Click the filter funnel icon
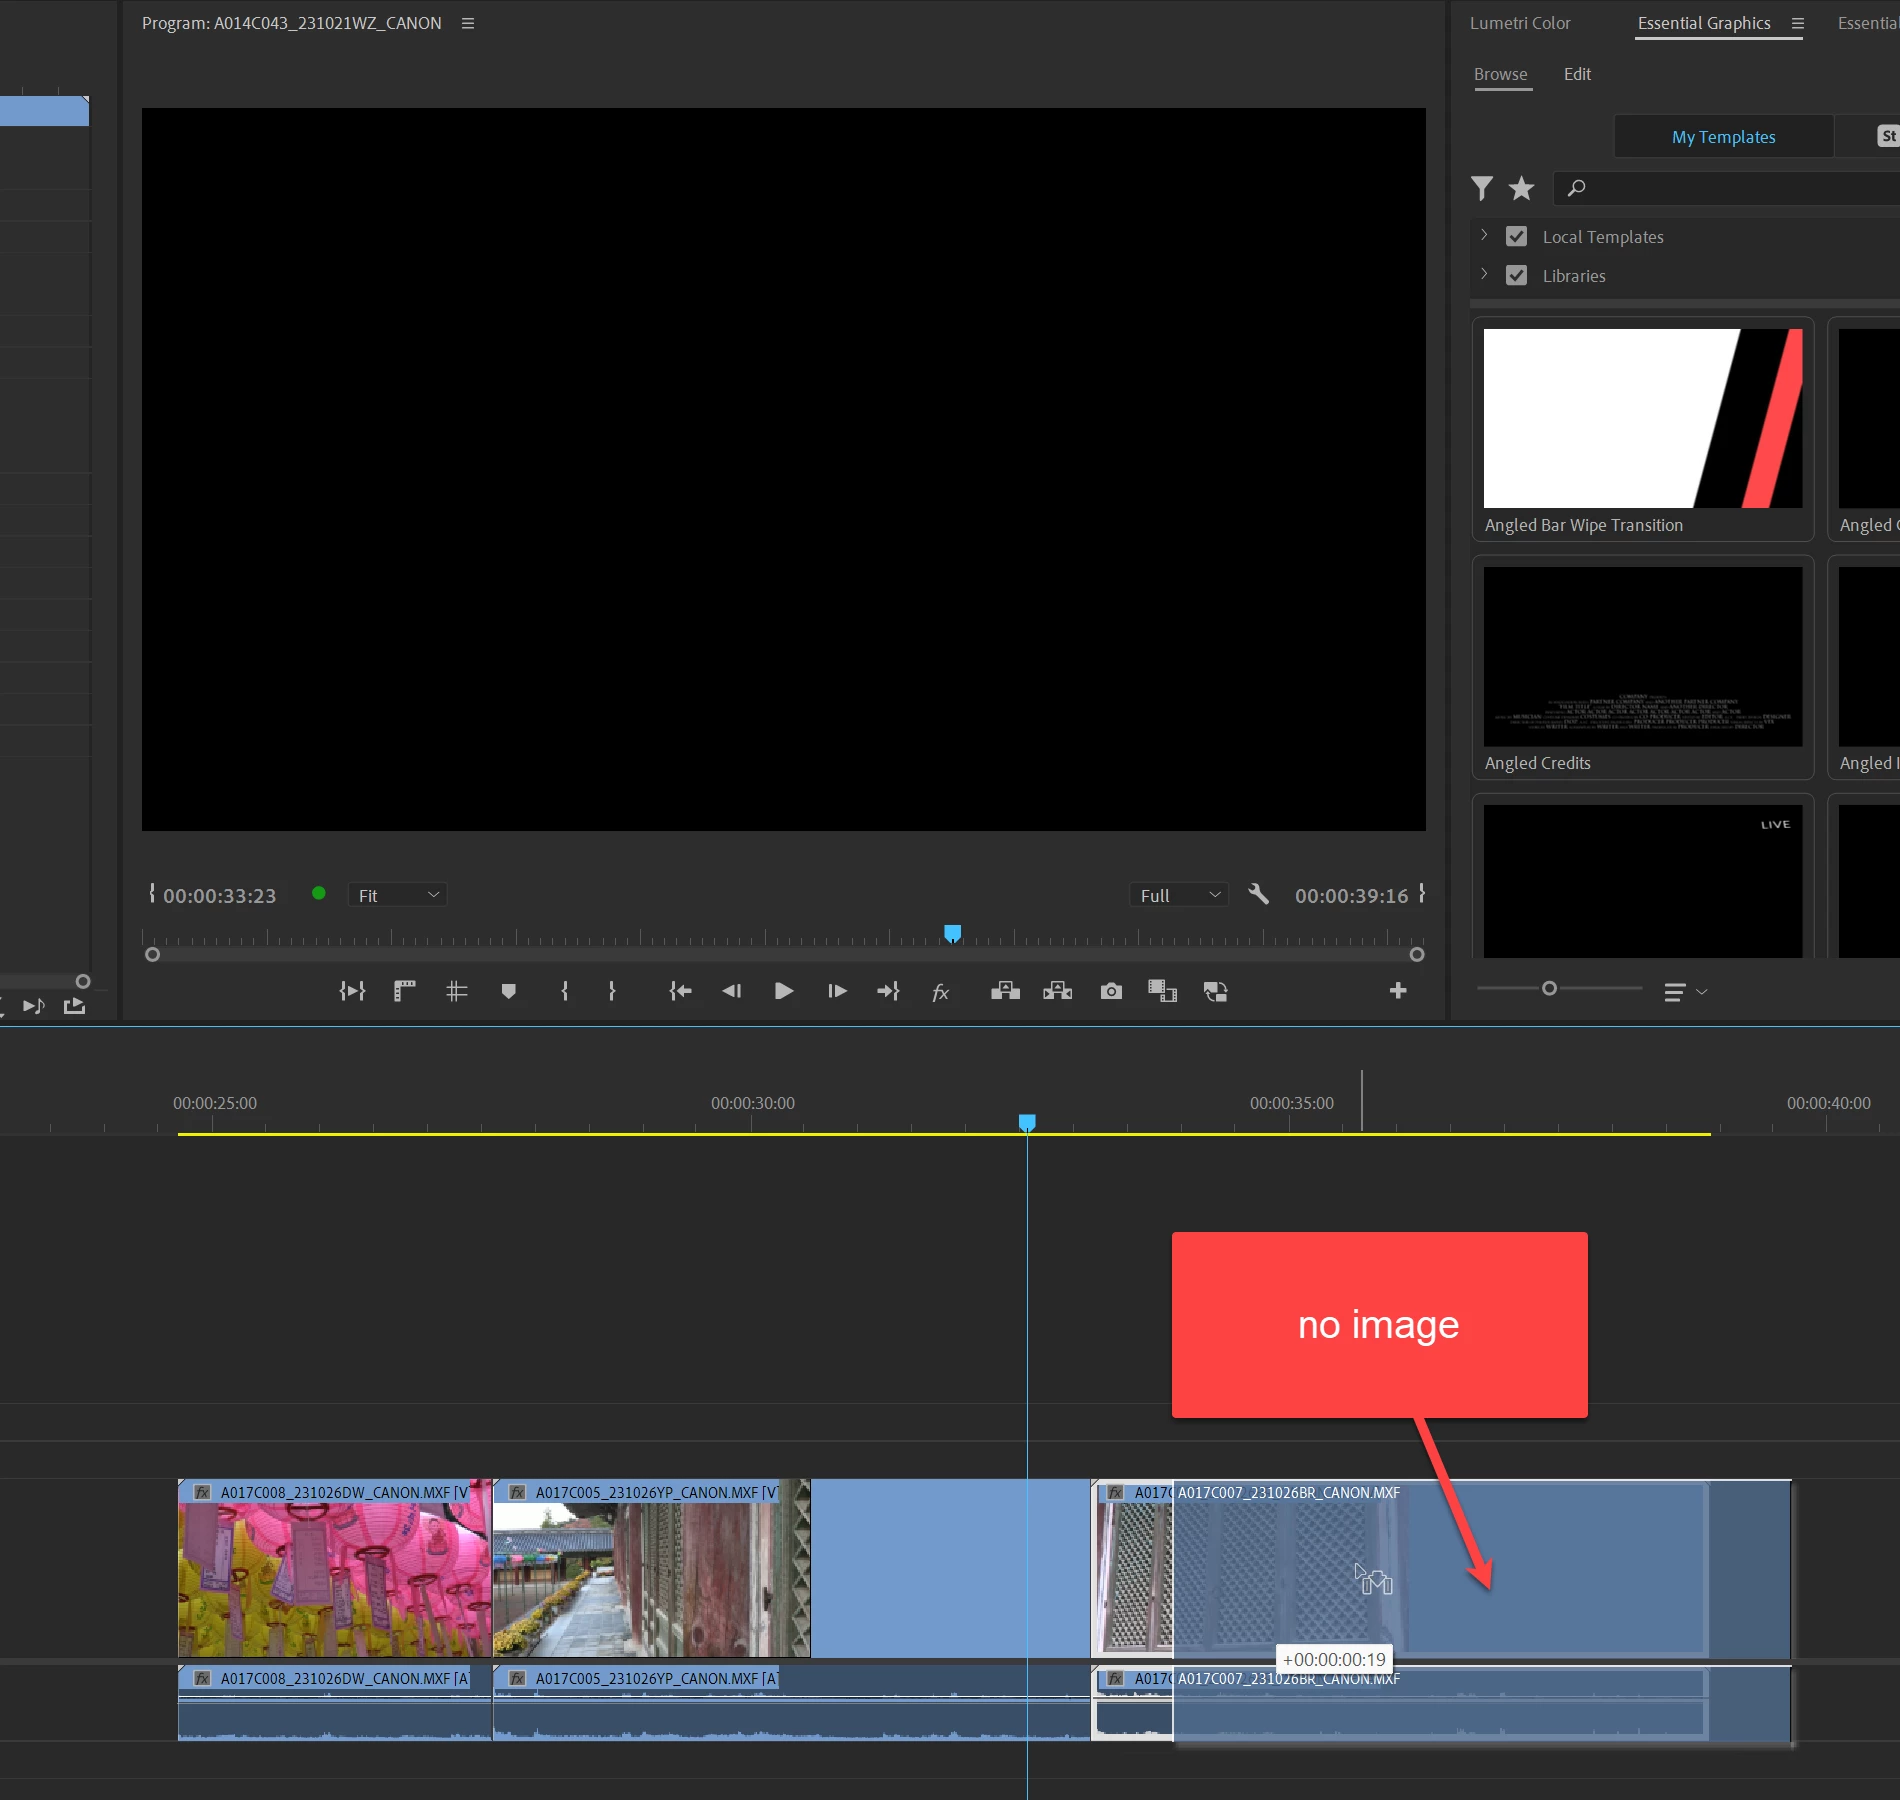Image resolution: width=1900 pixels, height=1800 pixels. point(1482,188)
